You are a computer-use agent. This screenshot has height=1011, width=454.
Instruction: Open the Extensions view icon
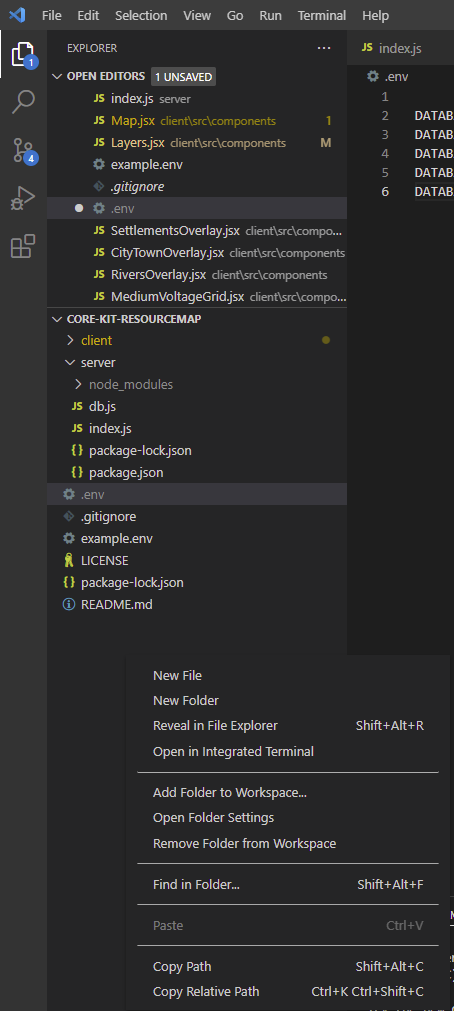coord(23,246)
